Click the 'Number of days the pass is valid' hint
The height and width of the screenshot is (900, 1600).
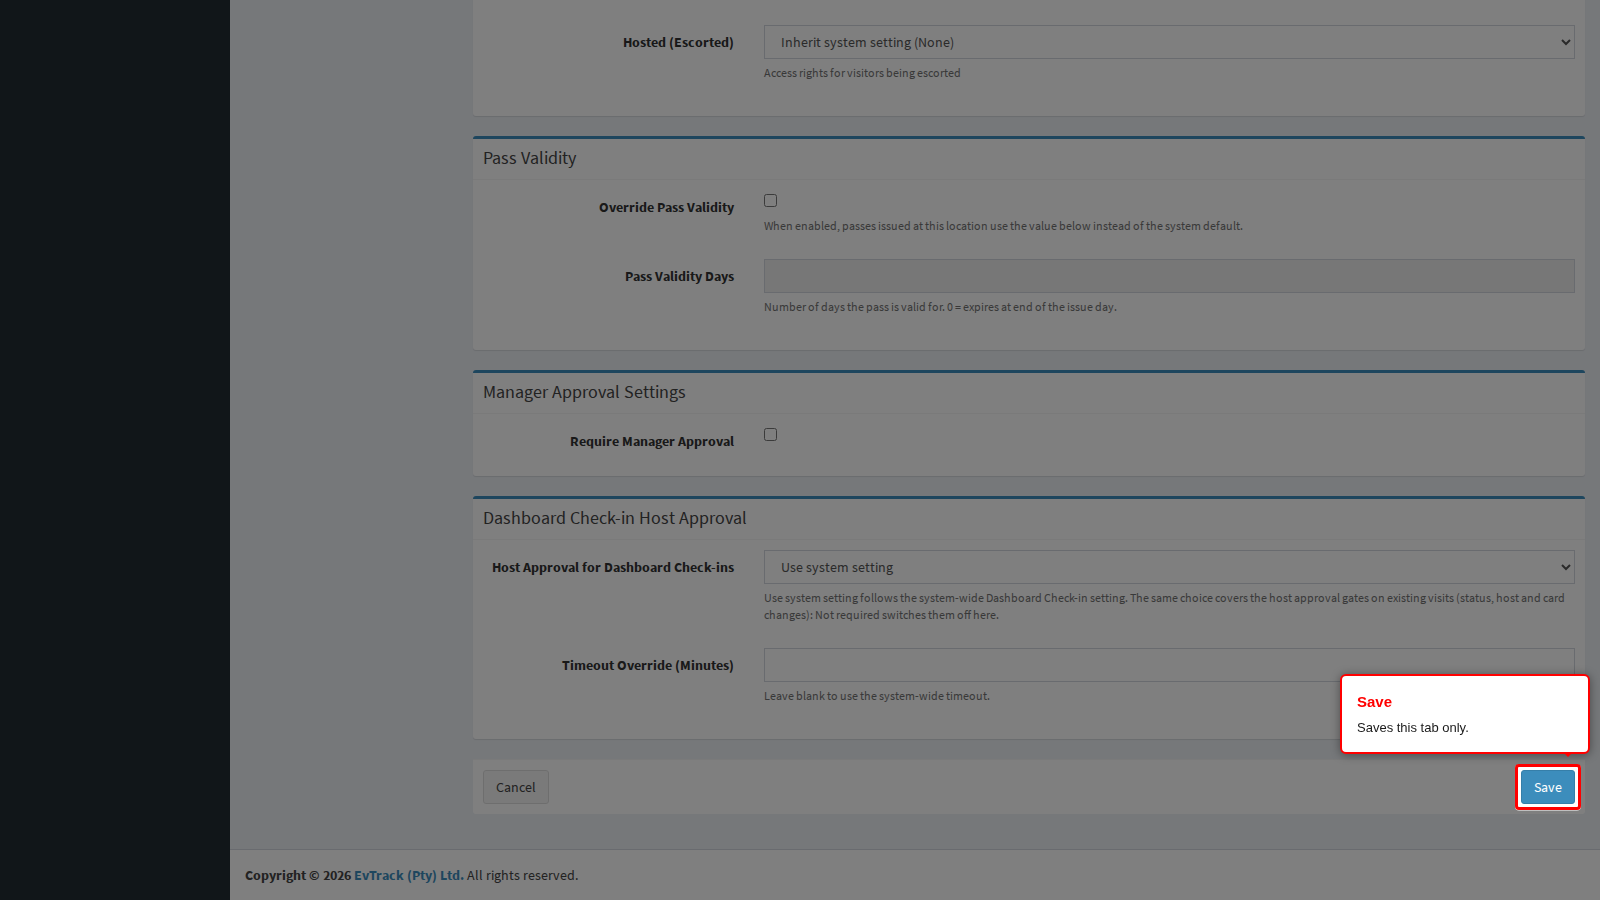[940, 307]
